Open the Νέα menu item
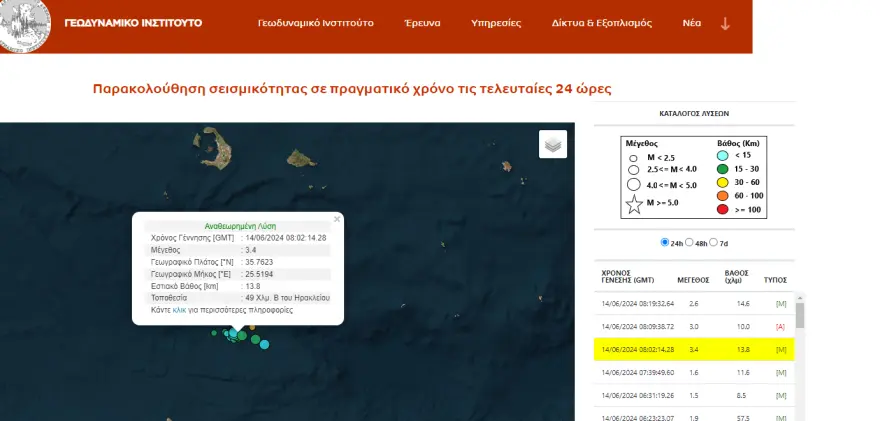 pyautogui.click(x=691, y=22)
